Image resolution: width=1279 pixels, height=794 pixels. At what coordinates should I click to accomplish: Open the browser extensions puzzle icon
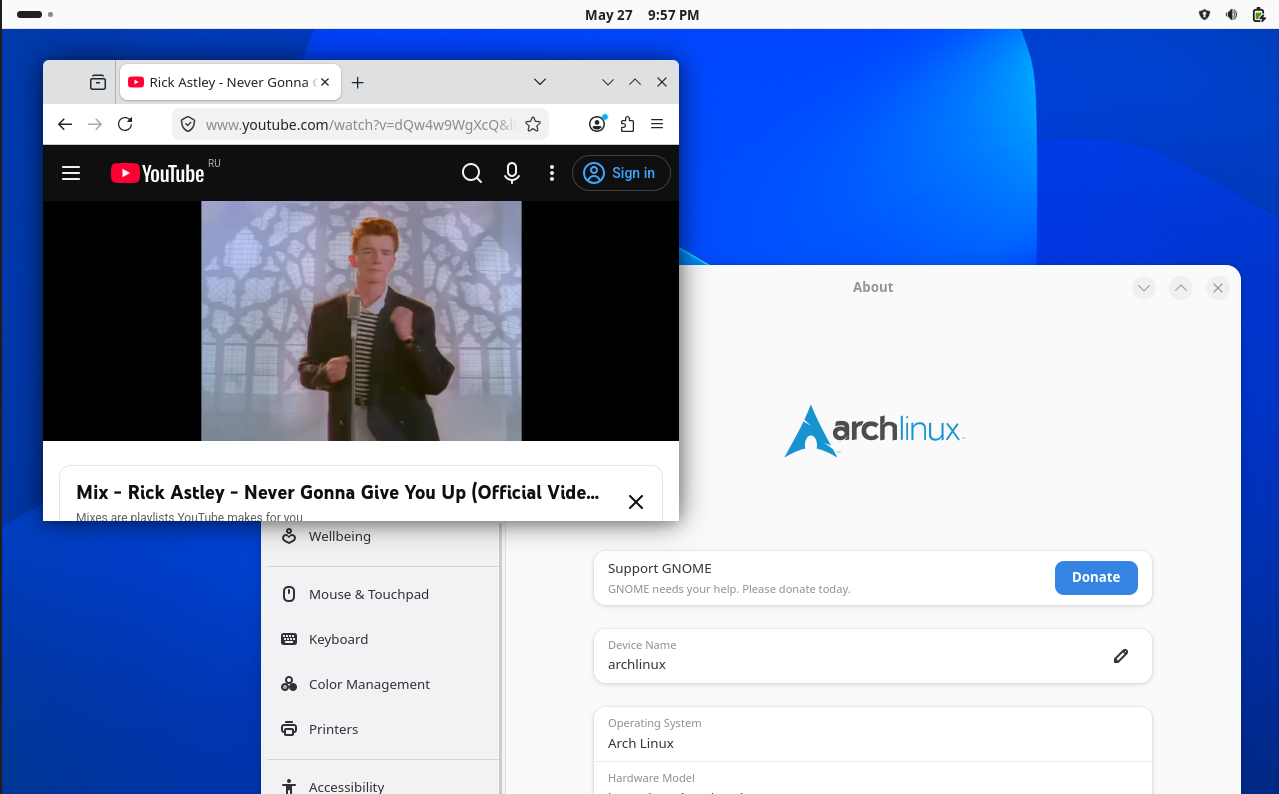(x=627, y=124)
